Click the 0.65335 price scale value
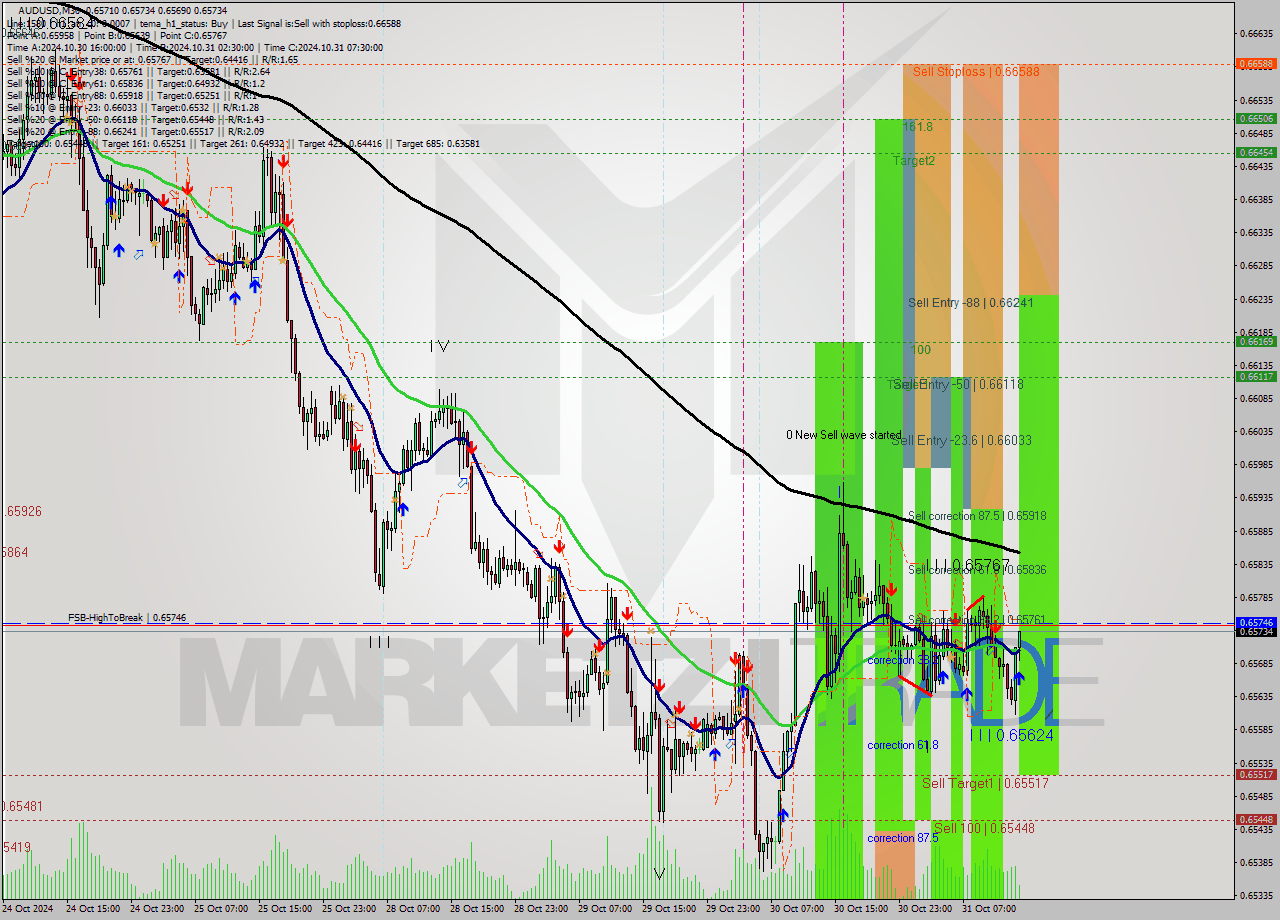 pos(1256,895)
